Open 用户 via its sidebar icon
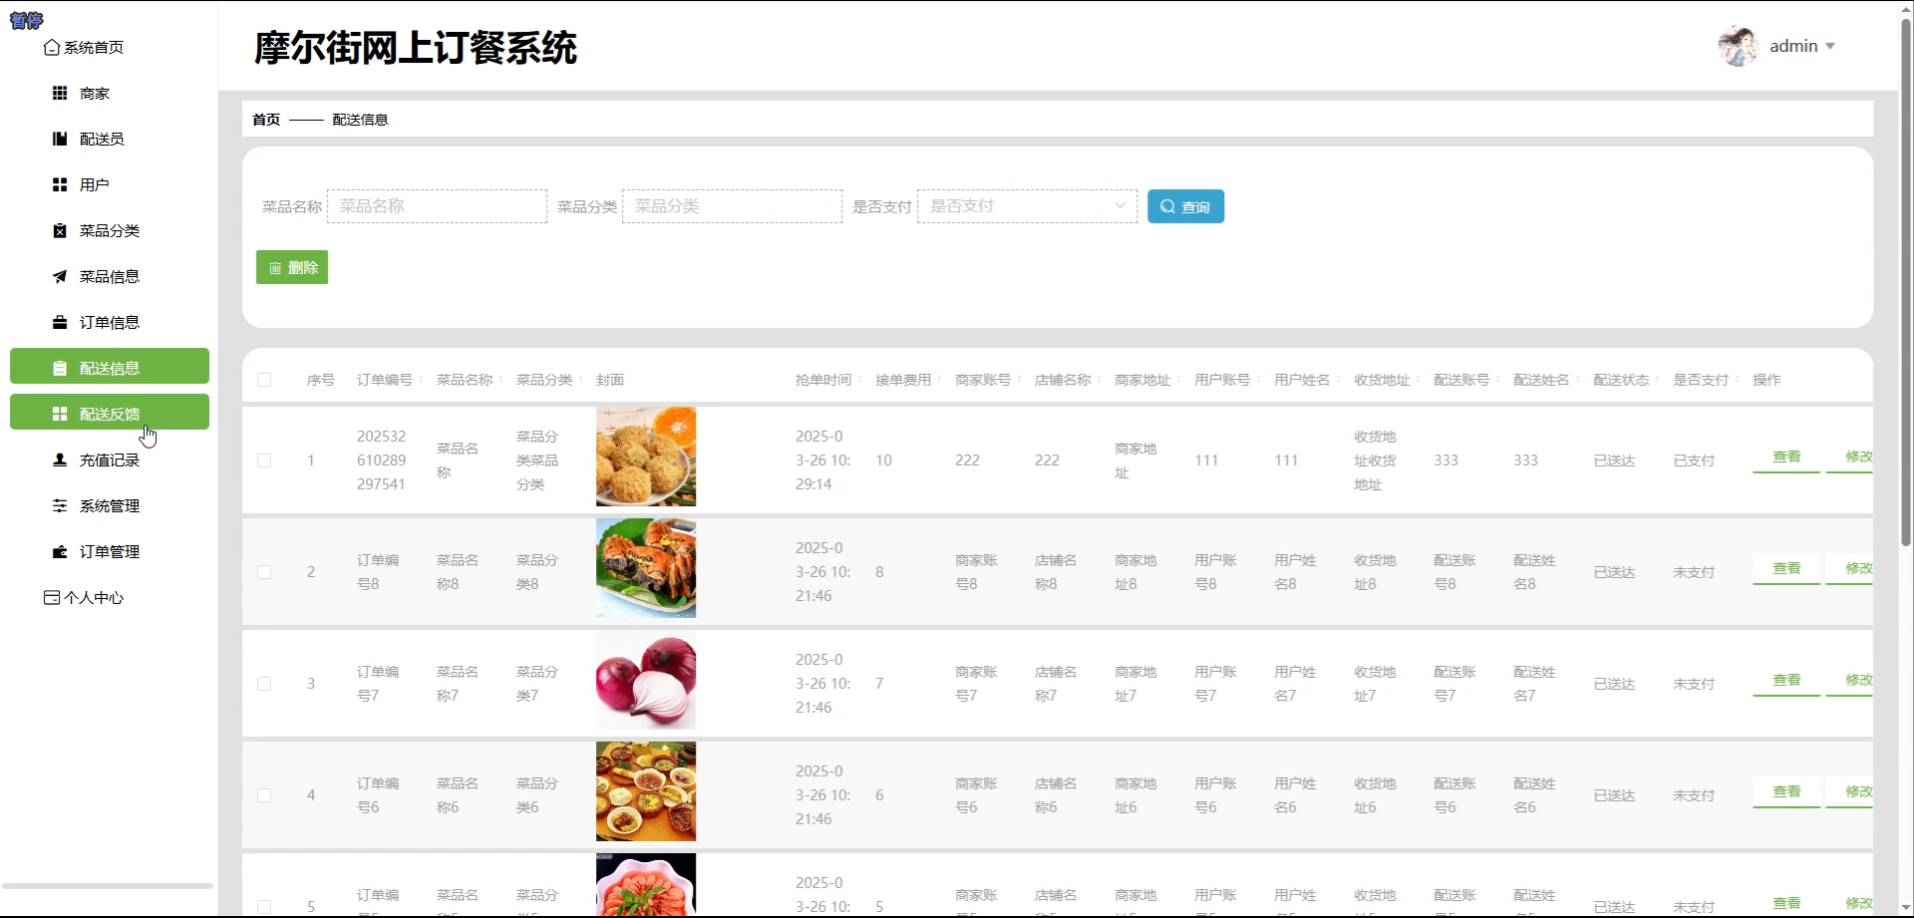Image resolution: width=1914 pixels, height=918 pixels. pos(59,184)
